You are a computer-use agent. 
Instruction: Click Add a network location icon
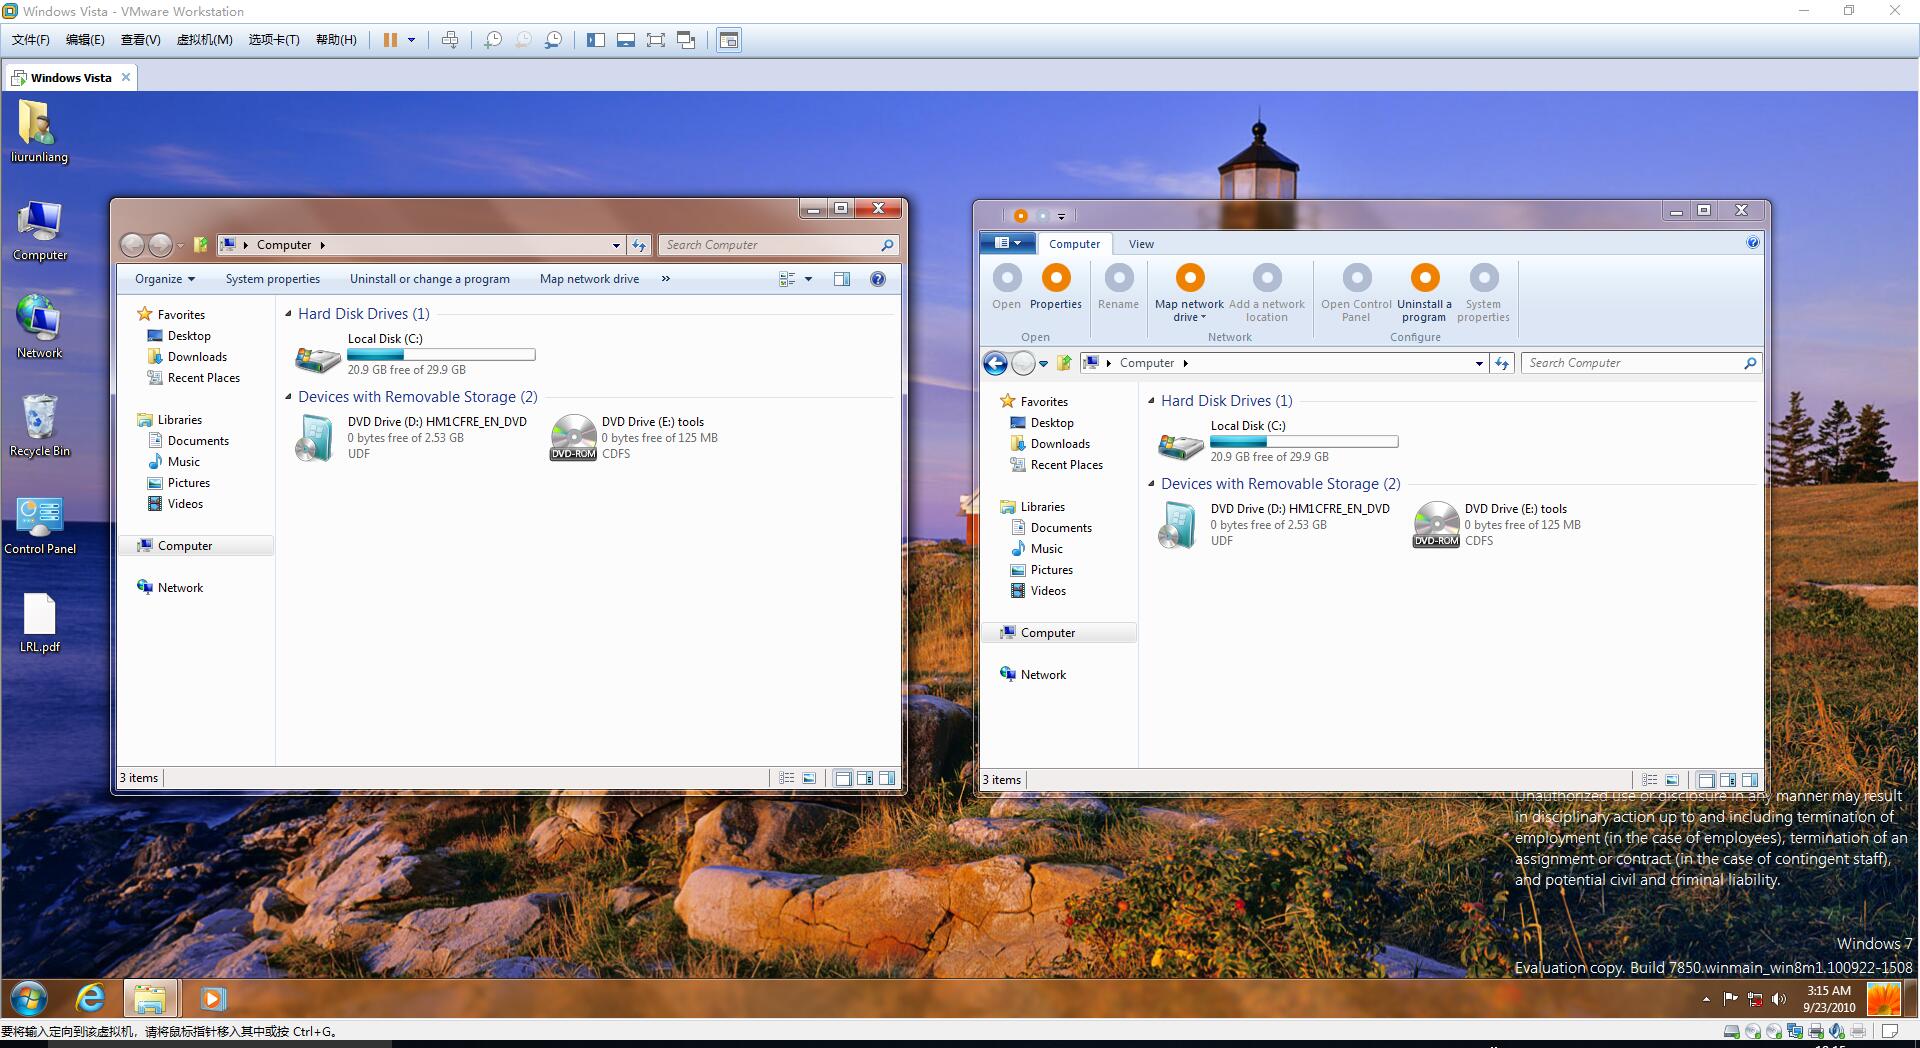pos(1267,278)
